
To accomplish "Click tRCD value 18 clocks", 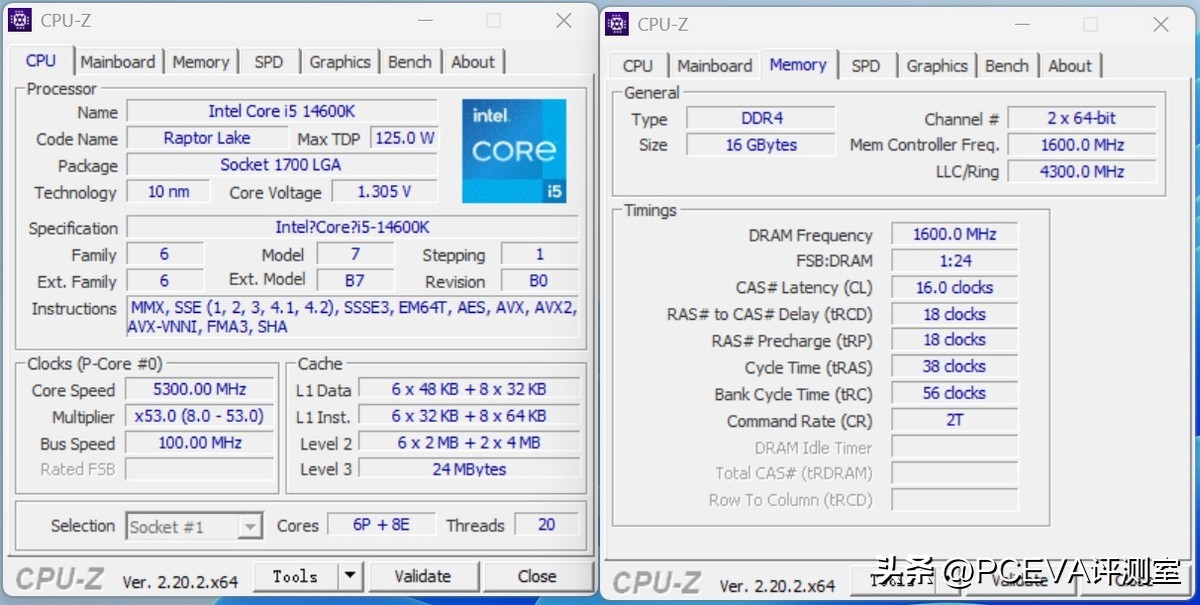I will (954, 314).
